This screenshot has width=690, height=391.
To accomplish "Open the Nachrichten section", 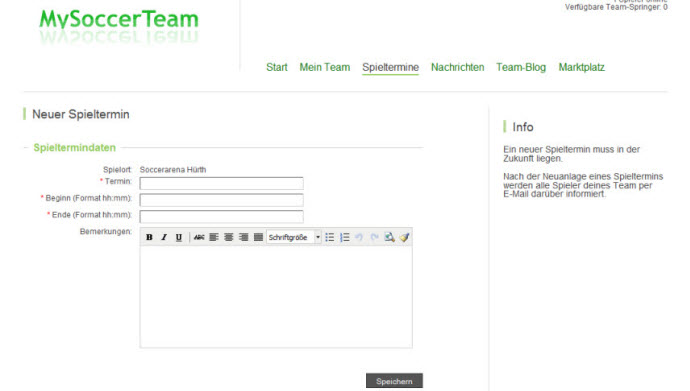I will click(x=458, y=67).
